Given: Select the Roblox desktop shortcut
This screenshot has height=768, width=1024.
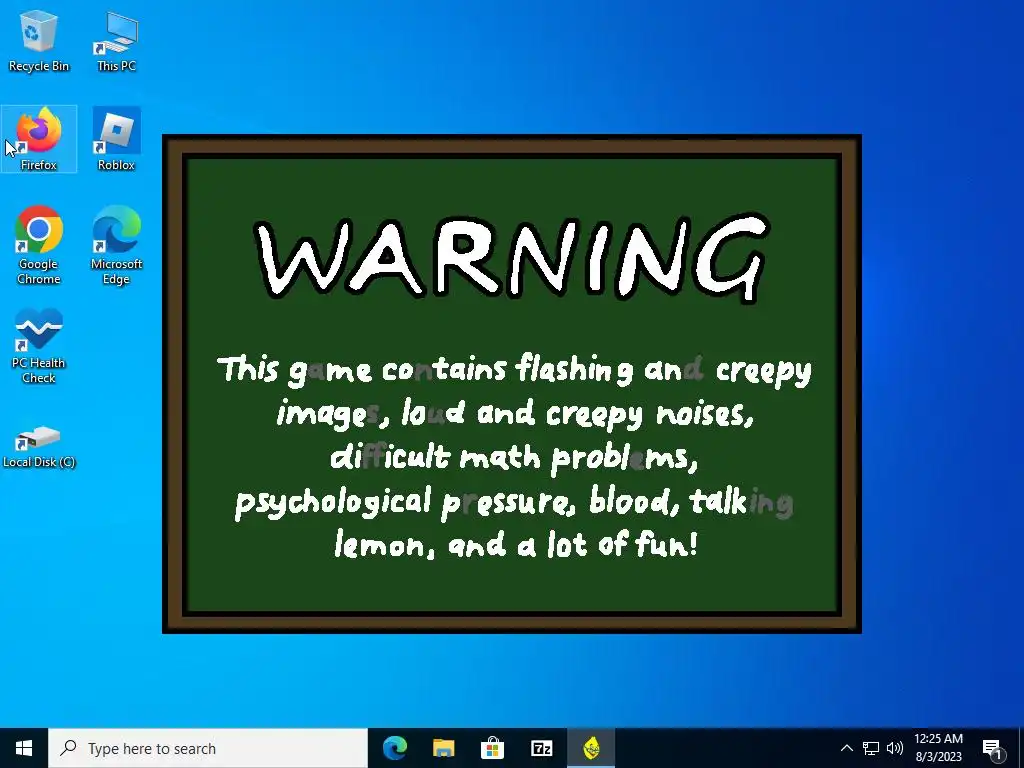Looking at the screenshot, I should tap(116, 139).
